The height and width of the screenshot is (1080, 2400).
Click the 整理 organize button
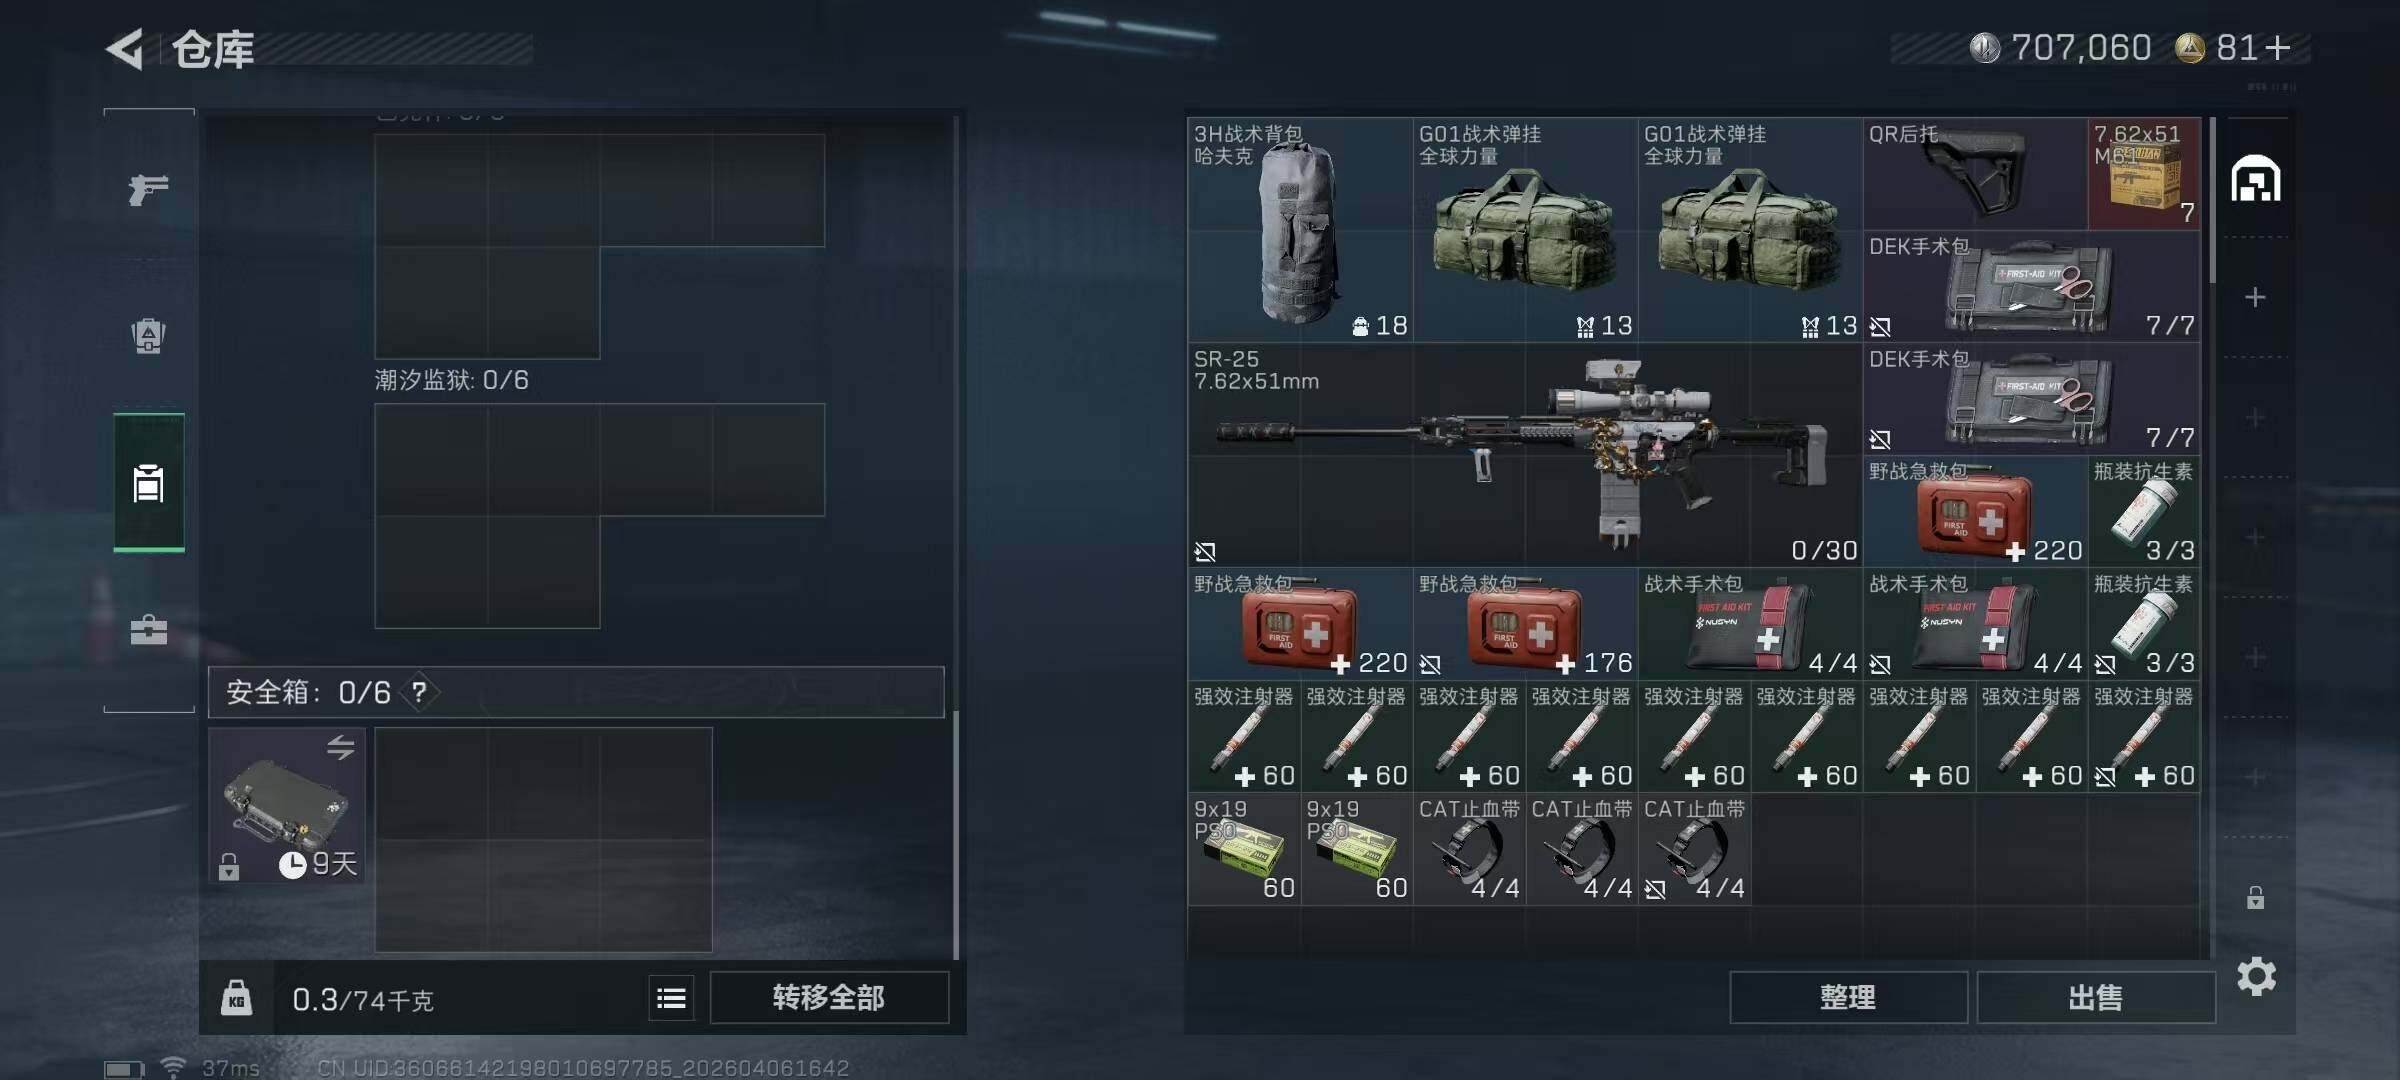click(x=1848, y=997)
